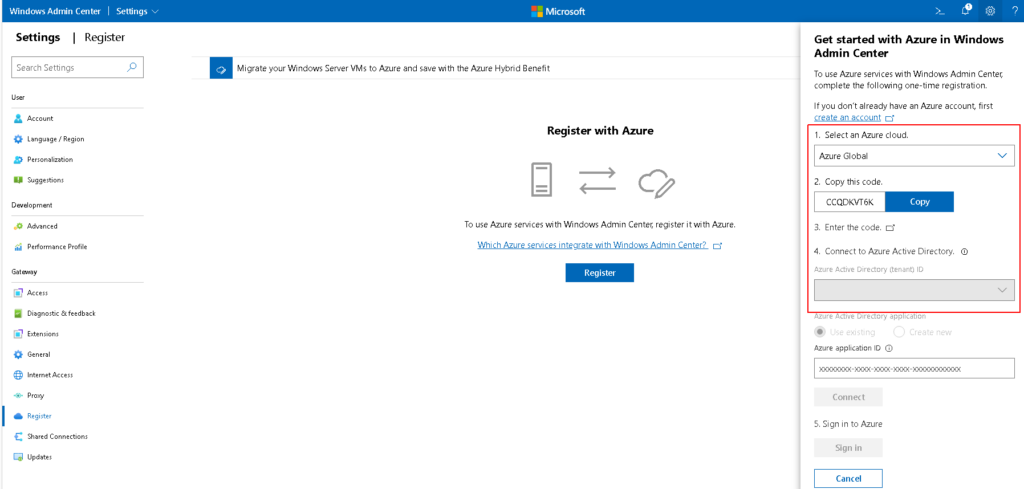The width and height of the screenshot is (1024, 489).
Task: Click the search magnifier icon in Search Settings
Action: 132,67
